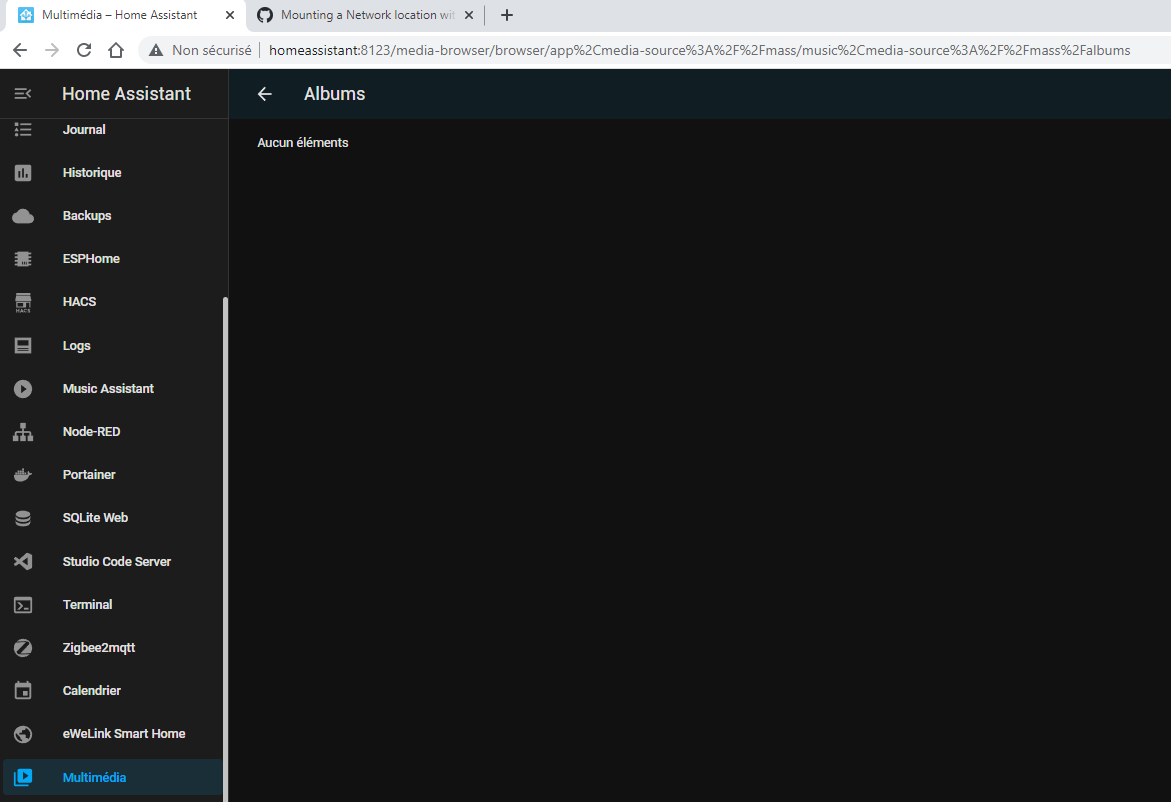Open Journal from the sidebar
This screenshot has height=802, width=1171.
click(84, 130)
